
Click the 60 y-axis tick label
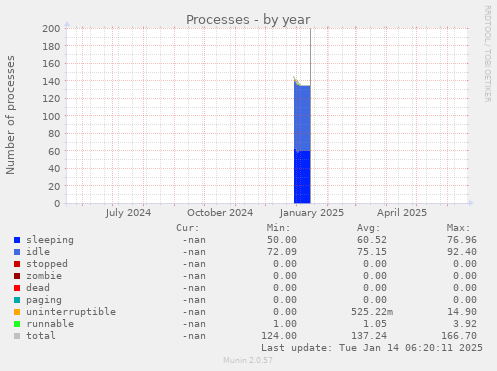click(54, 151)
